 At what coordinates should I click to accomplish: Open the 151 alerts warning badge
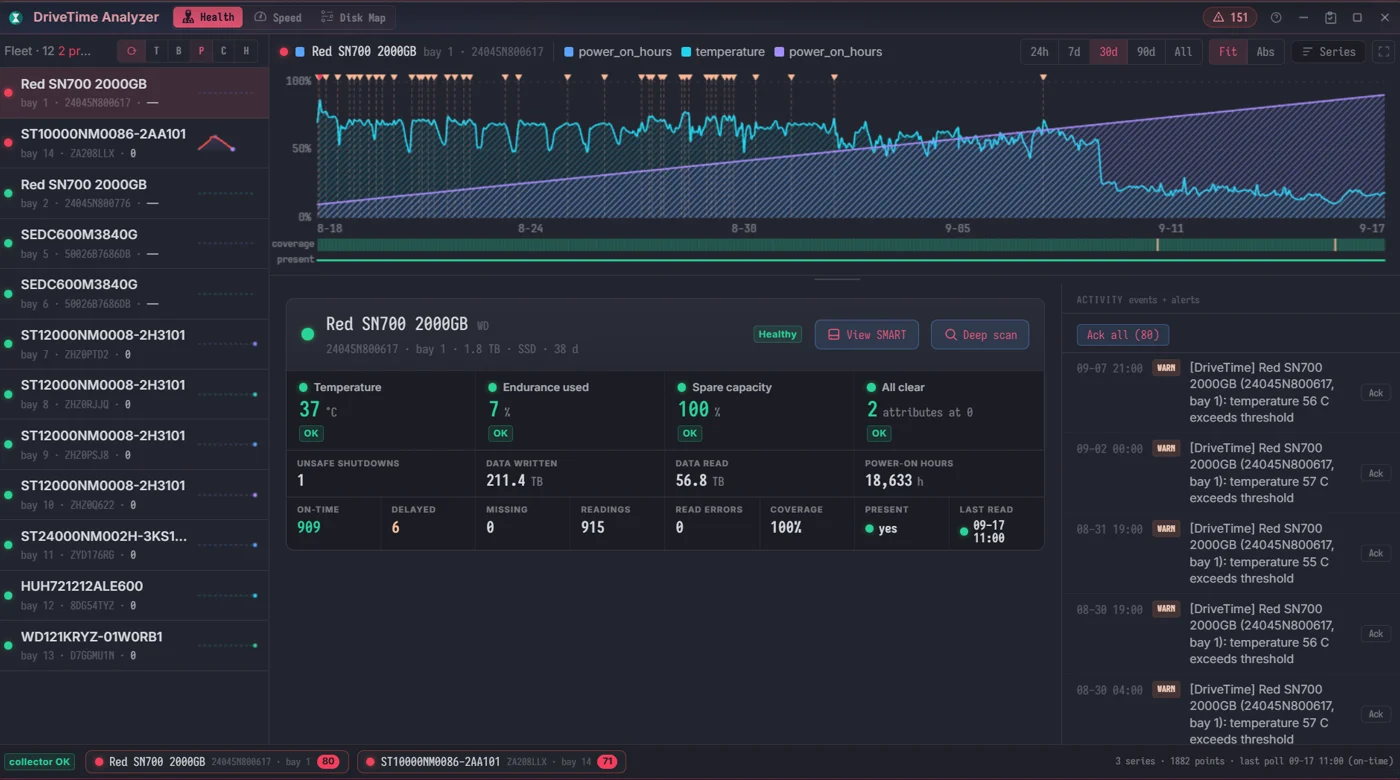point(1230,17)
